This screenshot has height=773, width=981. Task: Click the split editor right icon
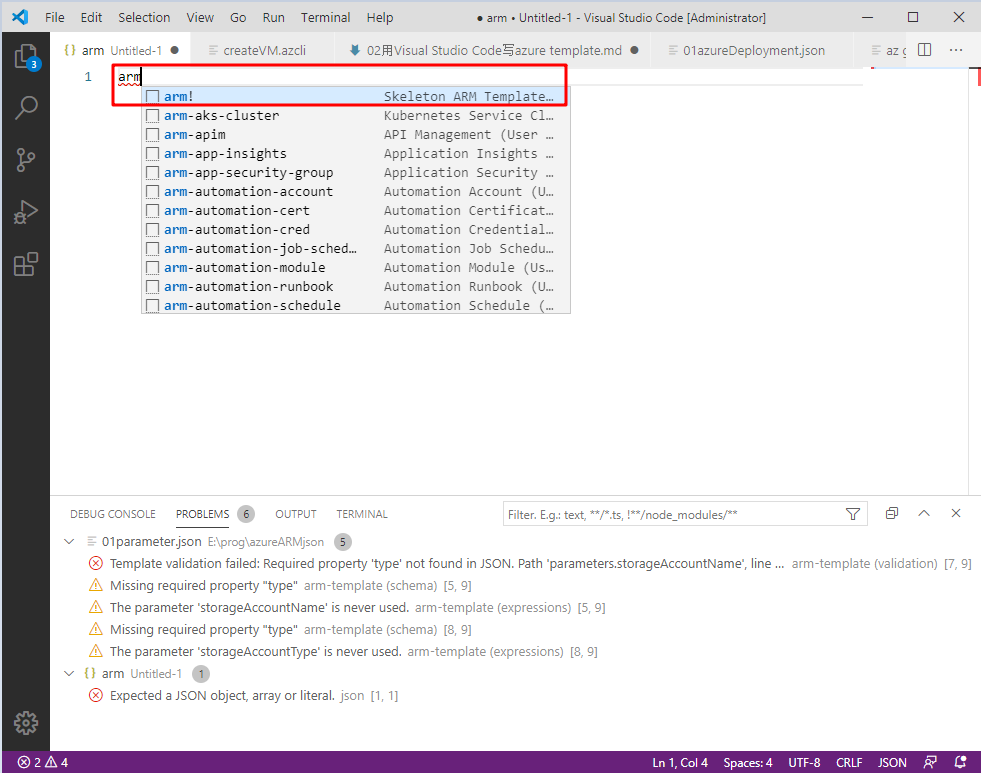(x=925, y=50)
